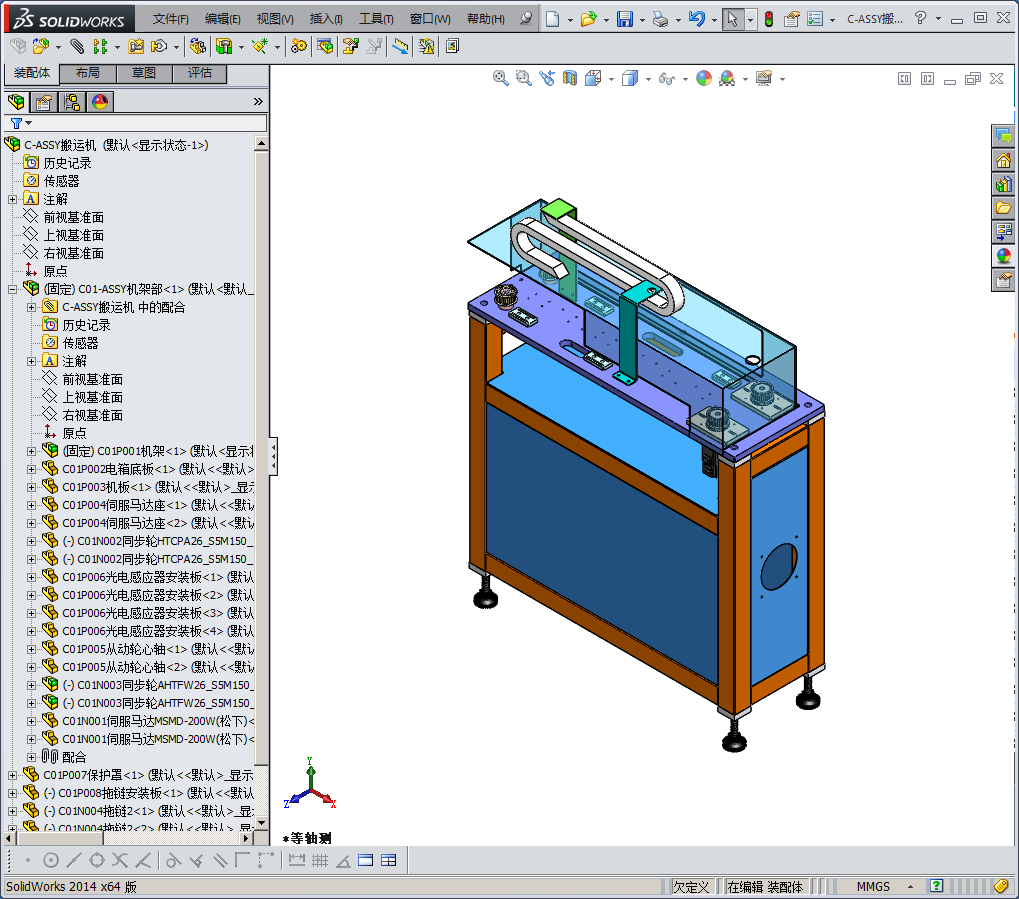Click the Zoom to Fit magnifier icon

pos(501,78)
